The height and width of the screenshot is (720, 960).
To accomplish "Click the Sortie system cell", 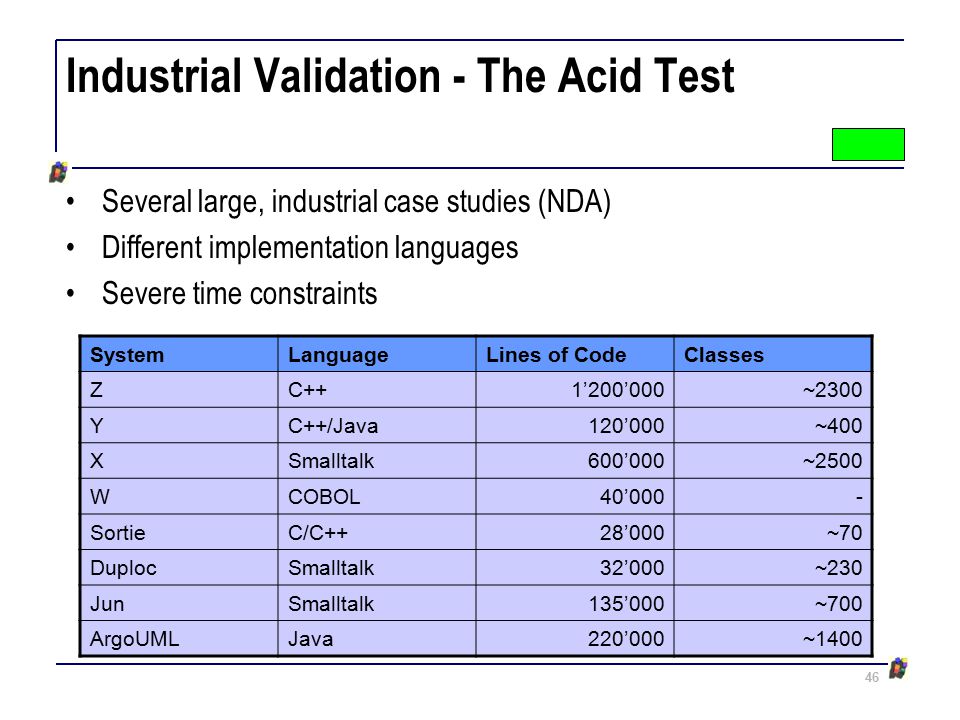I will 179,532.
